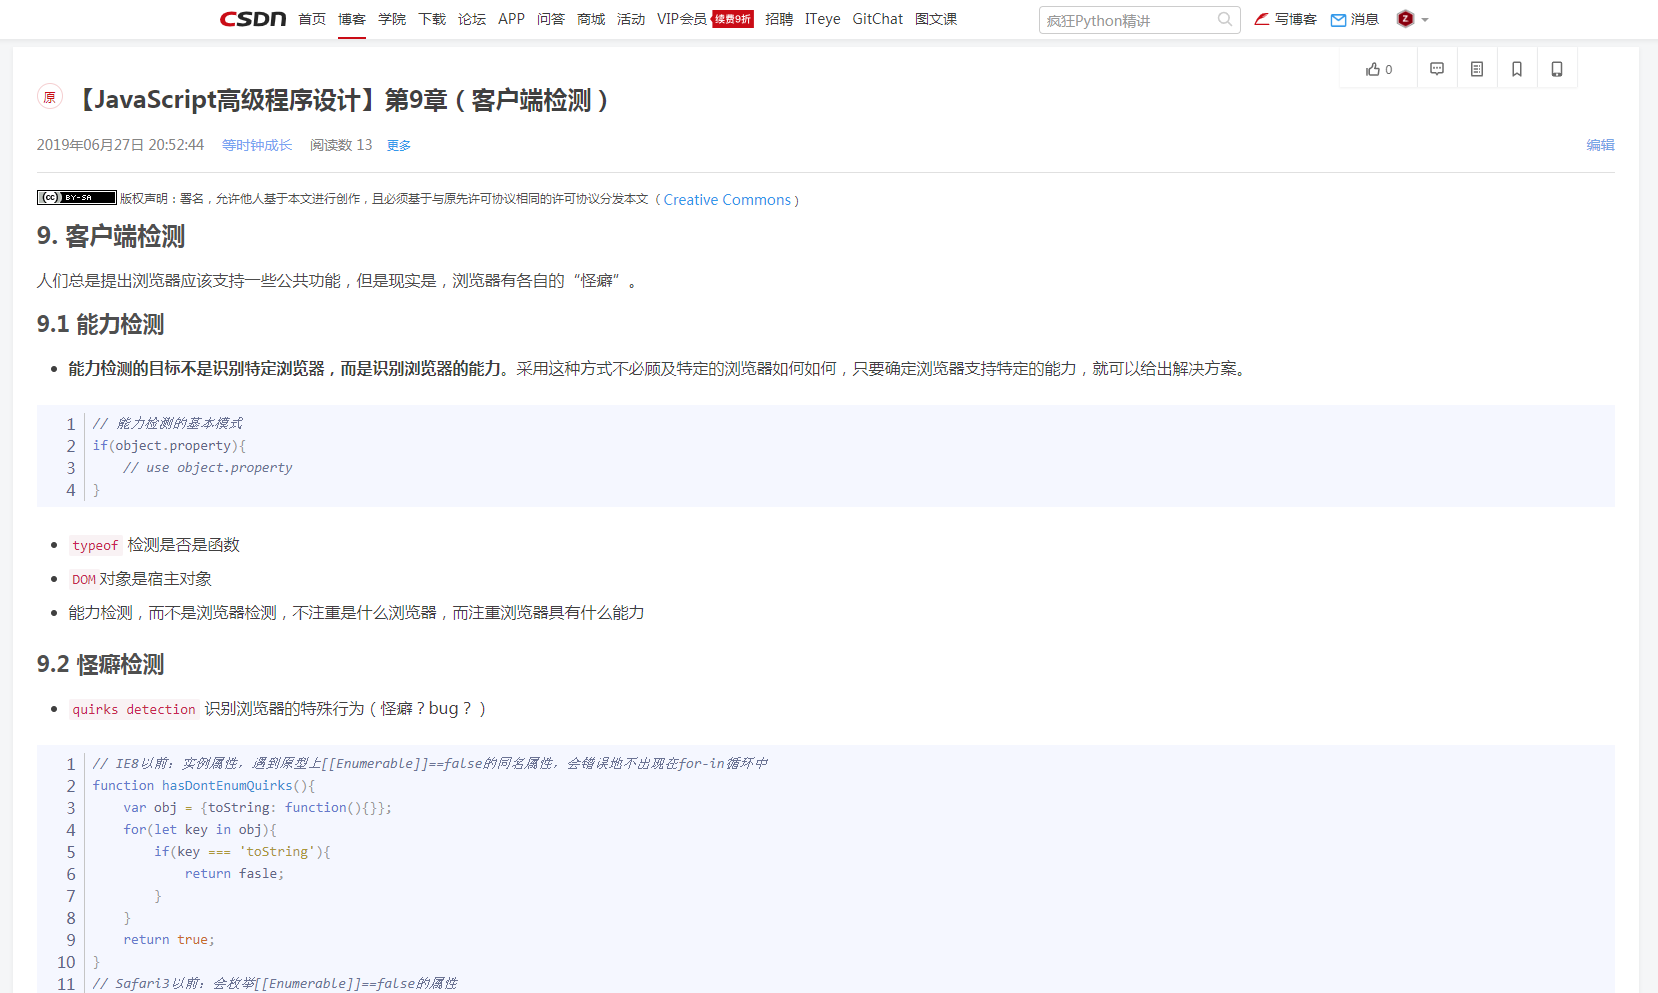Click the CSDN logo
The width and height of the screenshot is (1658, 993).
pos(251,18)
